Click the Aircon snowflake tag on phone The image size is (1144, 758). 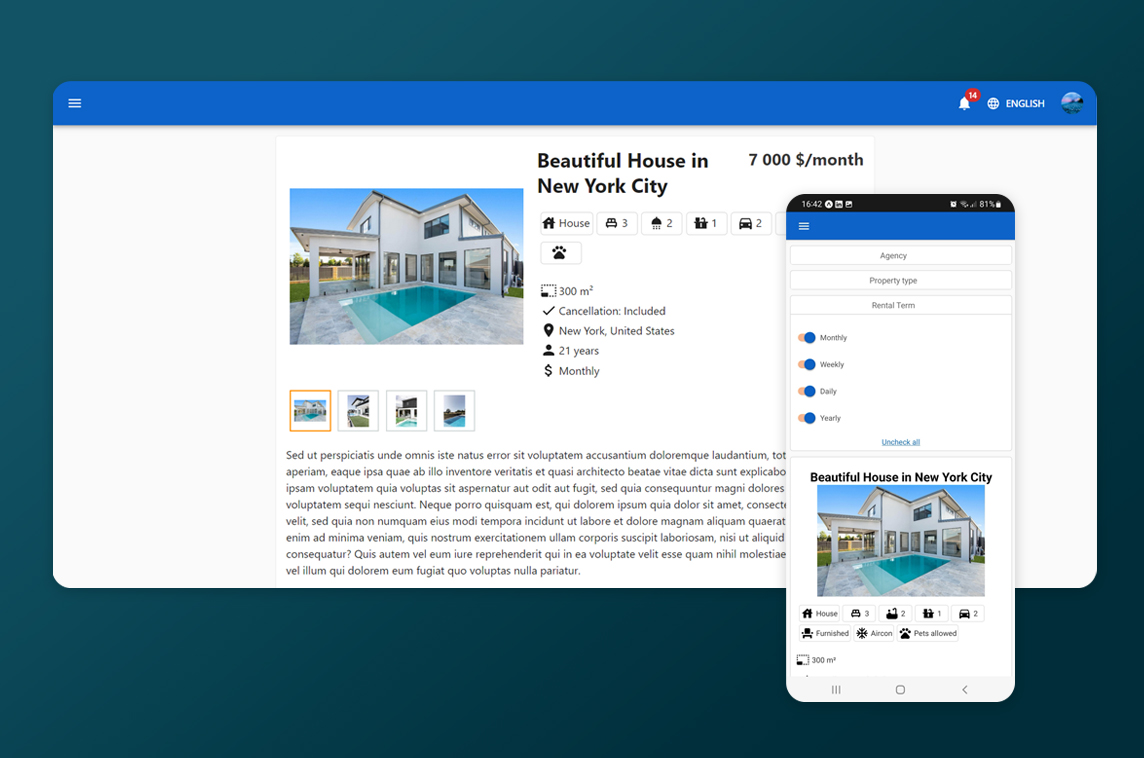tap(874, 633)
